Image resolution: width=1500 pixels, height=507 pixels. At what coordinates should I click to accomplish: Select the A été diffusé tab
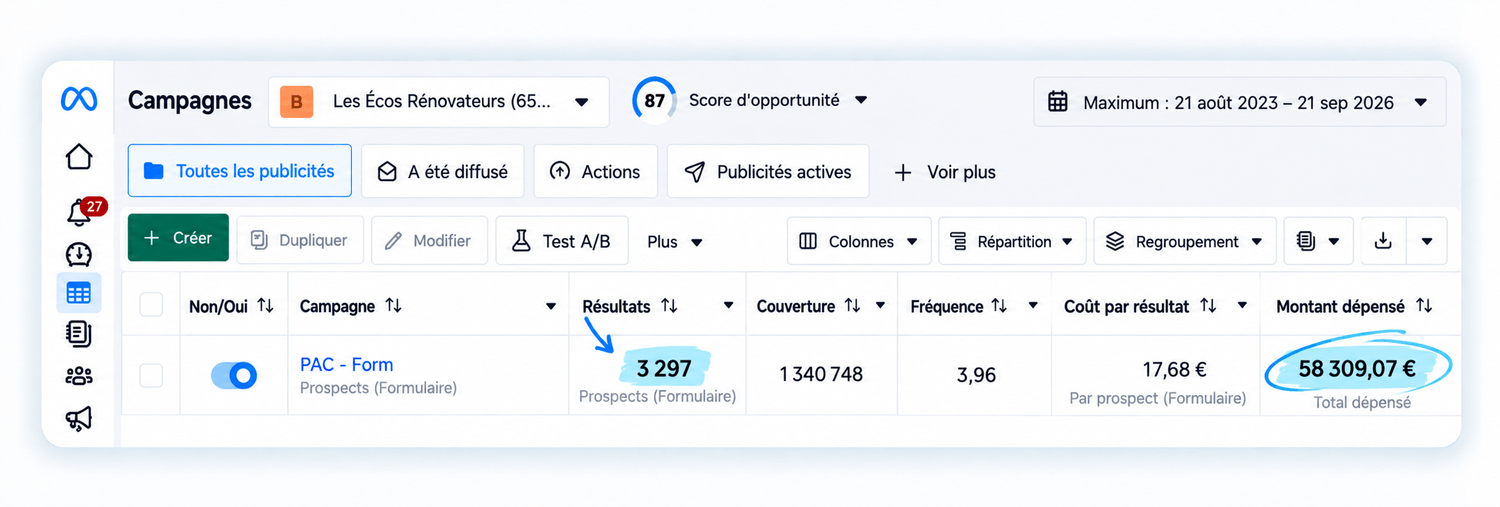point(442,172)
